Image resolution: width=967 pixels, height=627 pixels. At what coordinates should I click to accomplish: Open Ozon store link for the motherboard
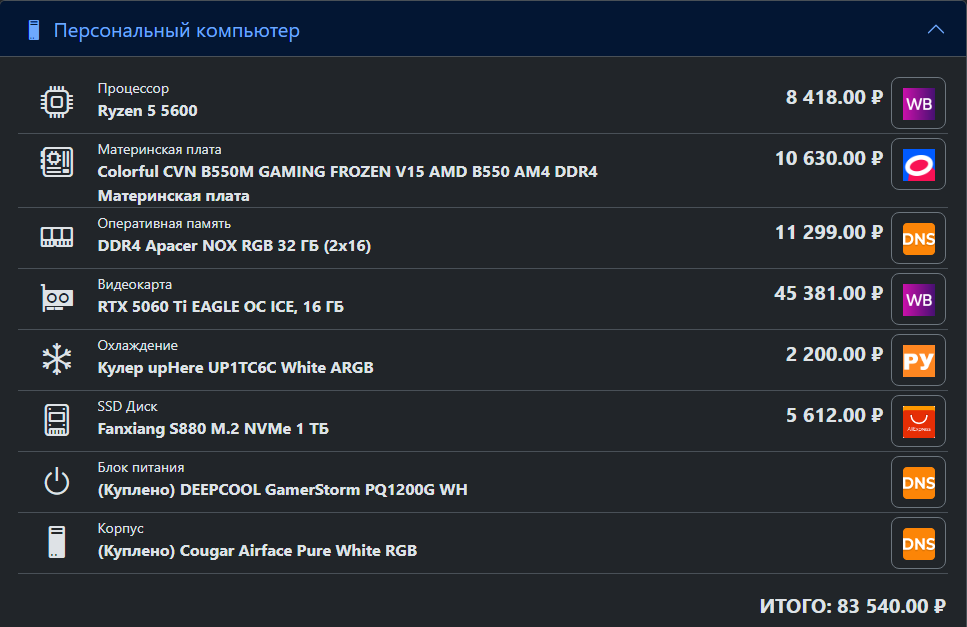click(x=918, y=164)
